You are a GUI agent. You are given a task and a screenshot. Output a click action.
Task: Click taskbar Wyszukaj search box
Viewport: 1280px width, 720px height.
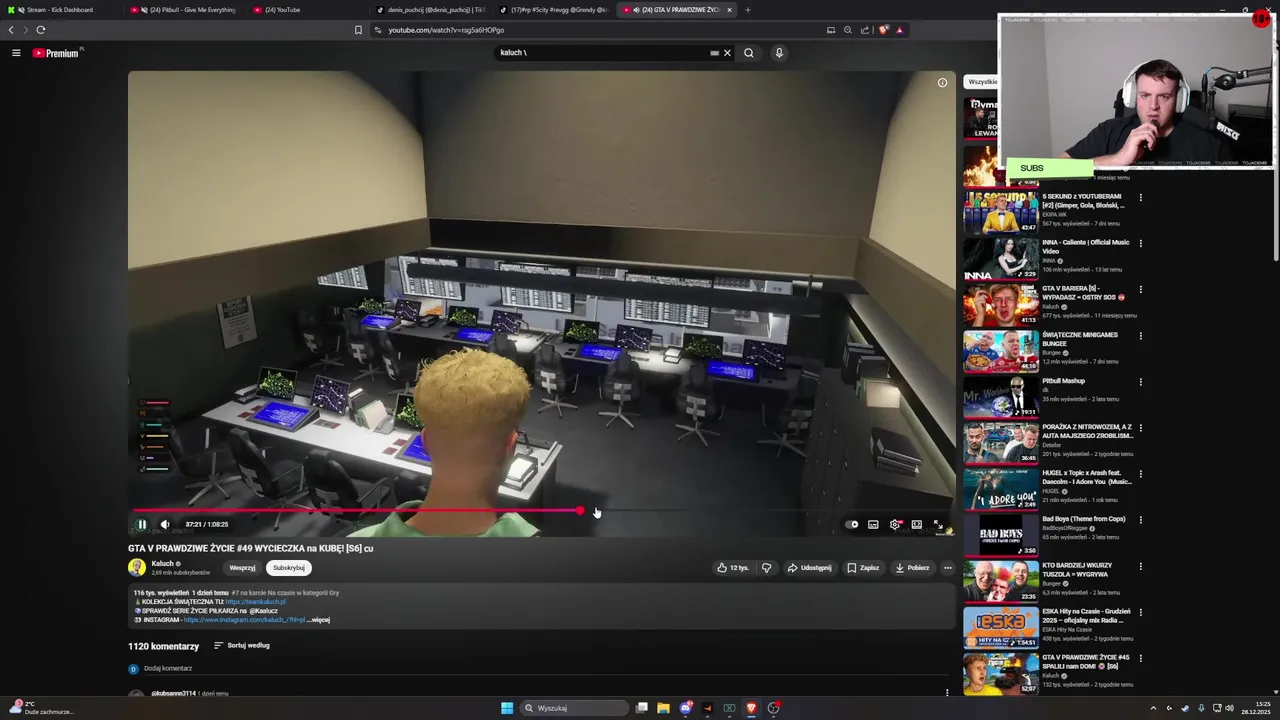[x=574, y=708]
